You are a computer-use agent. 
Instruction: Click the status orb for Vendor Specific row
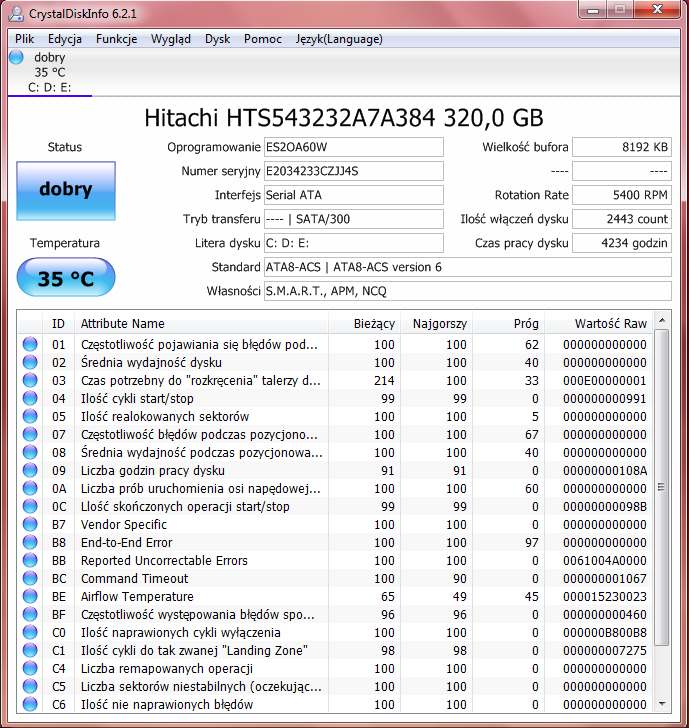point(30,524)
